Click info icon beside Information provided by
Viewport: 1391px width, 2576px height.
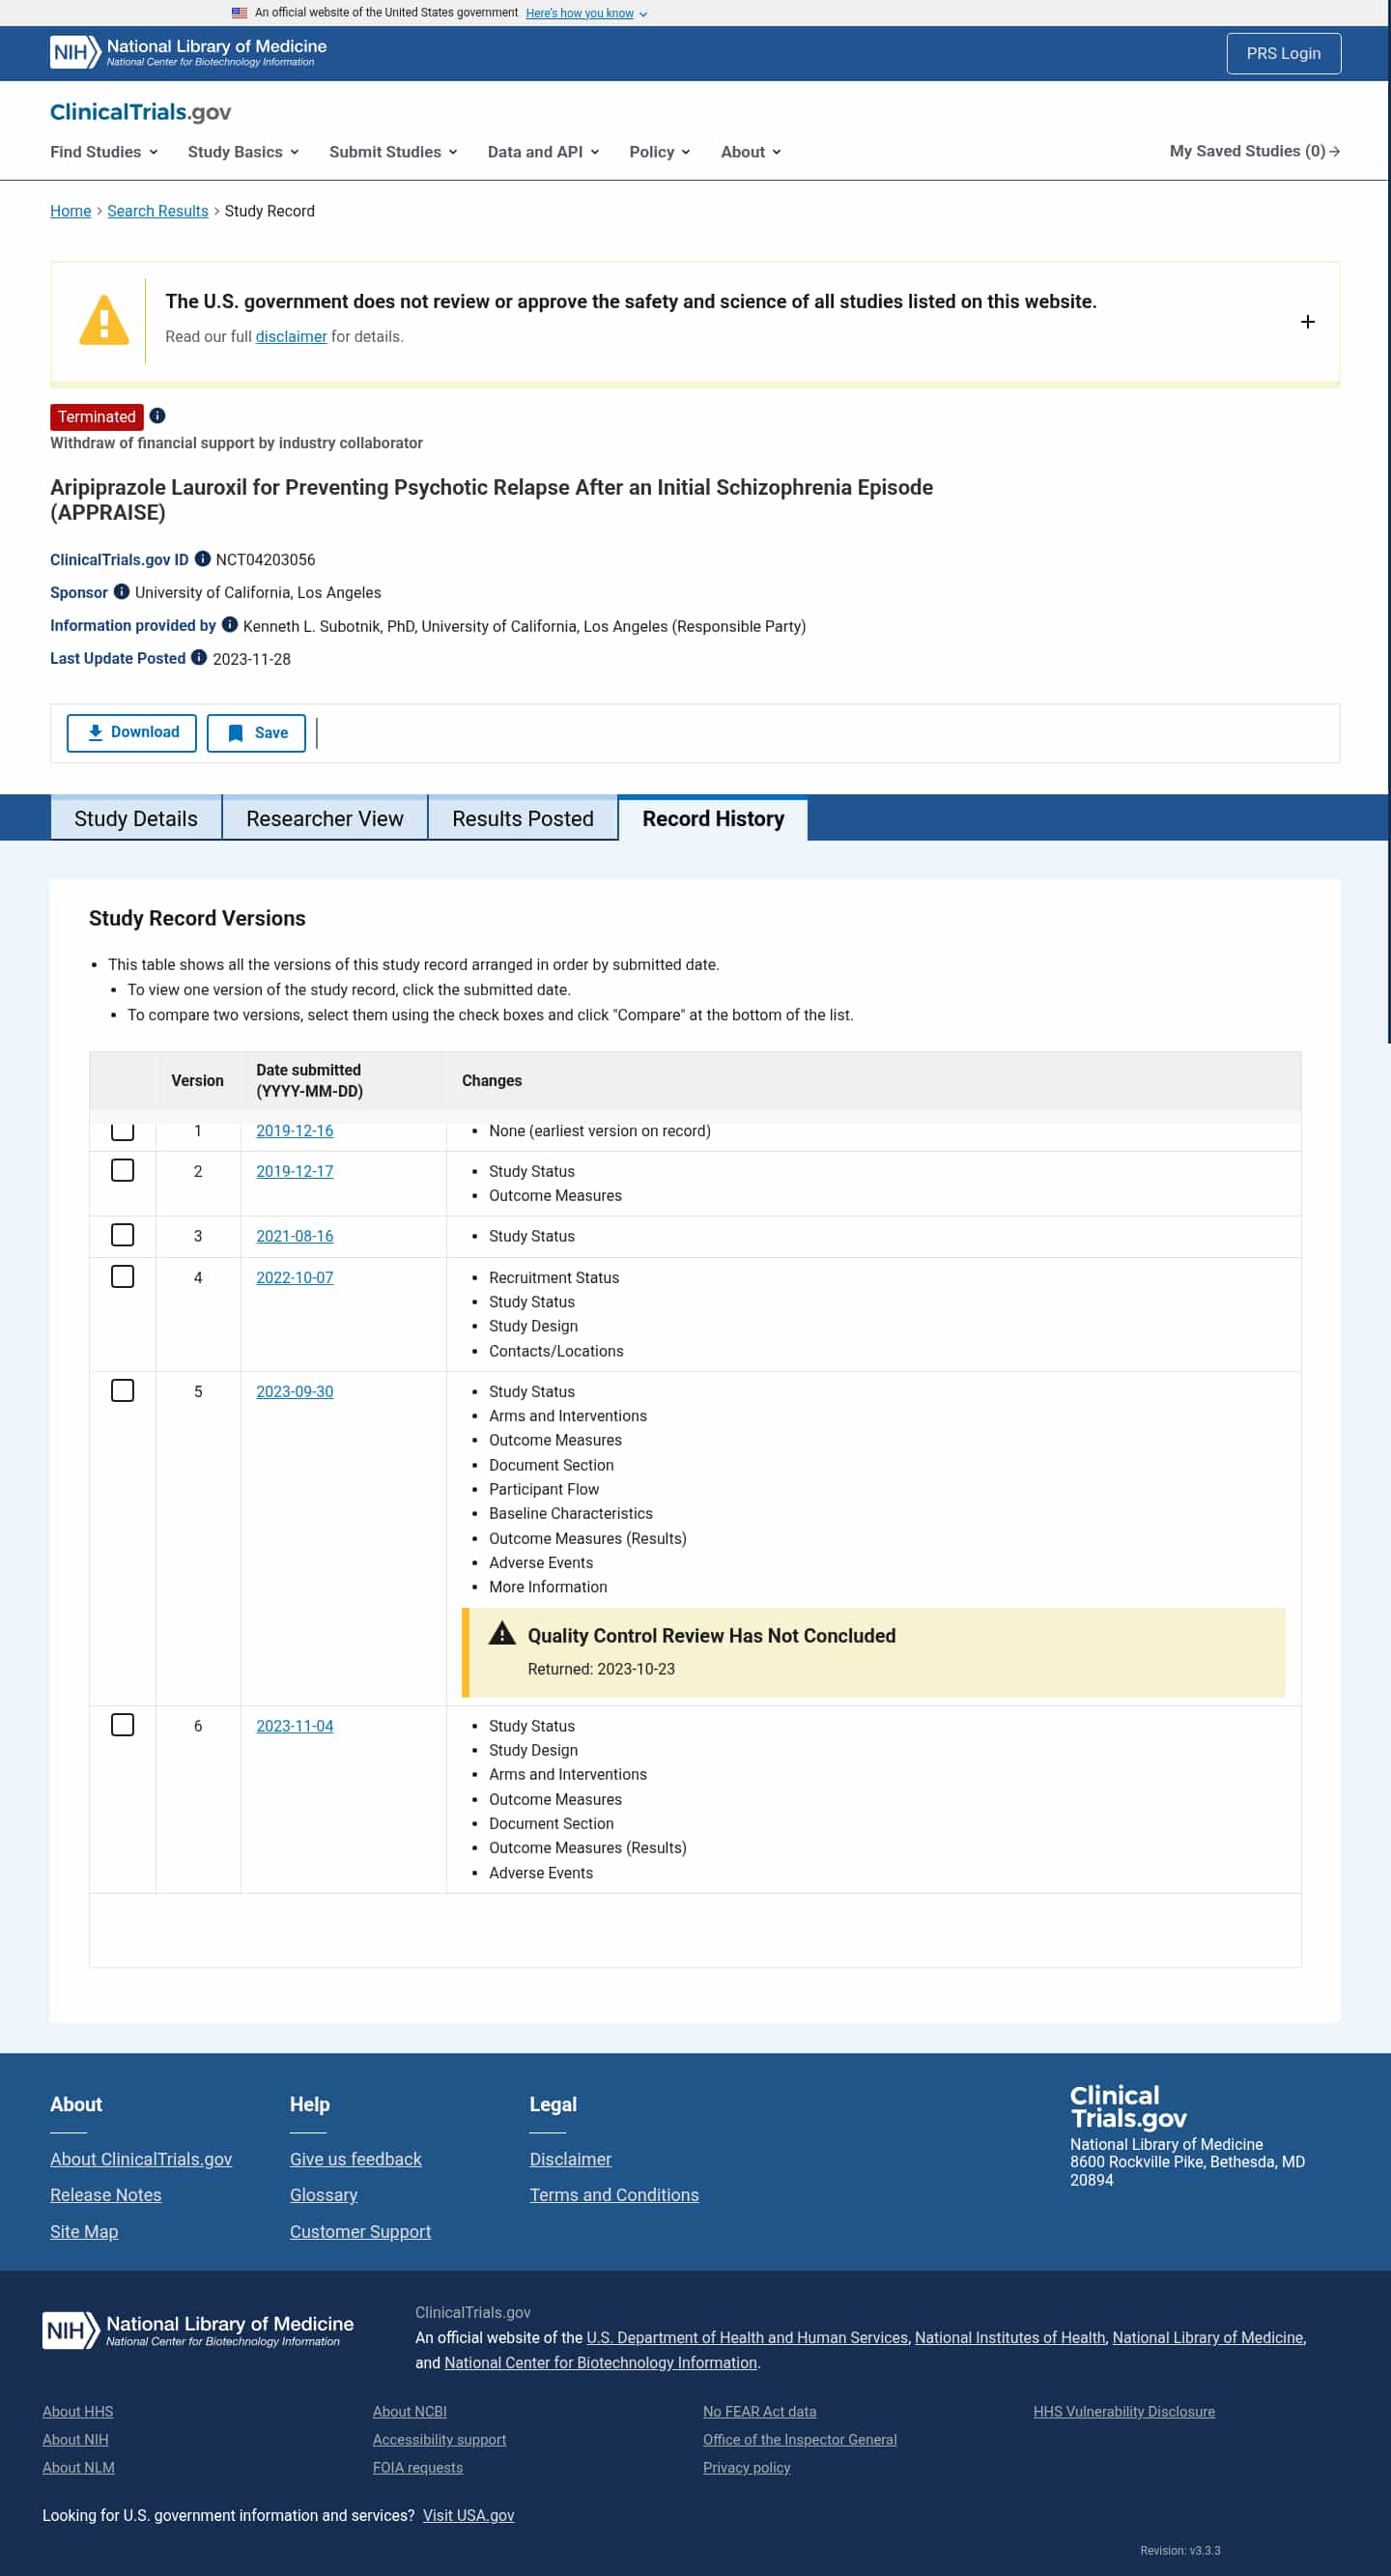229,625
